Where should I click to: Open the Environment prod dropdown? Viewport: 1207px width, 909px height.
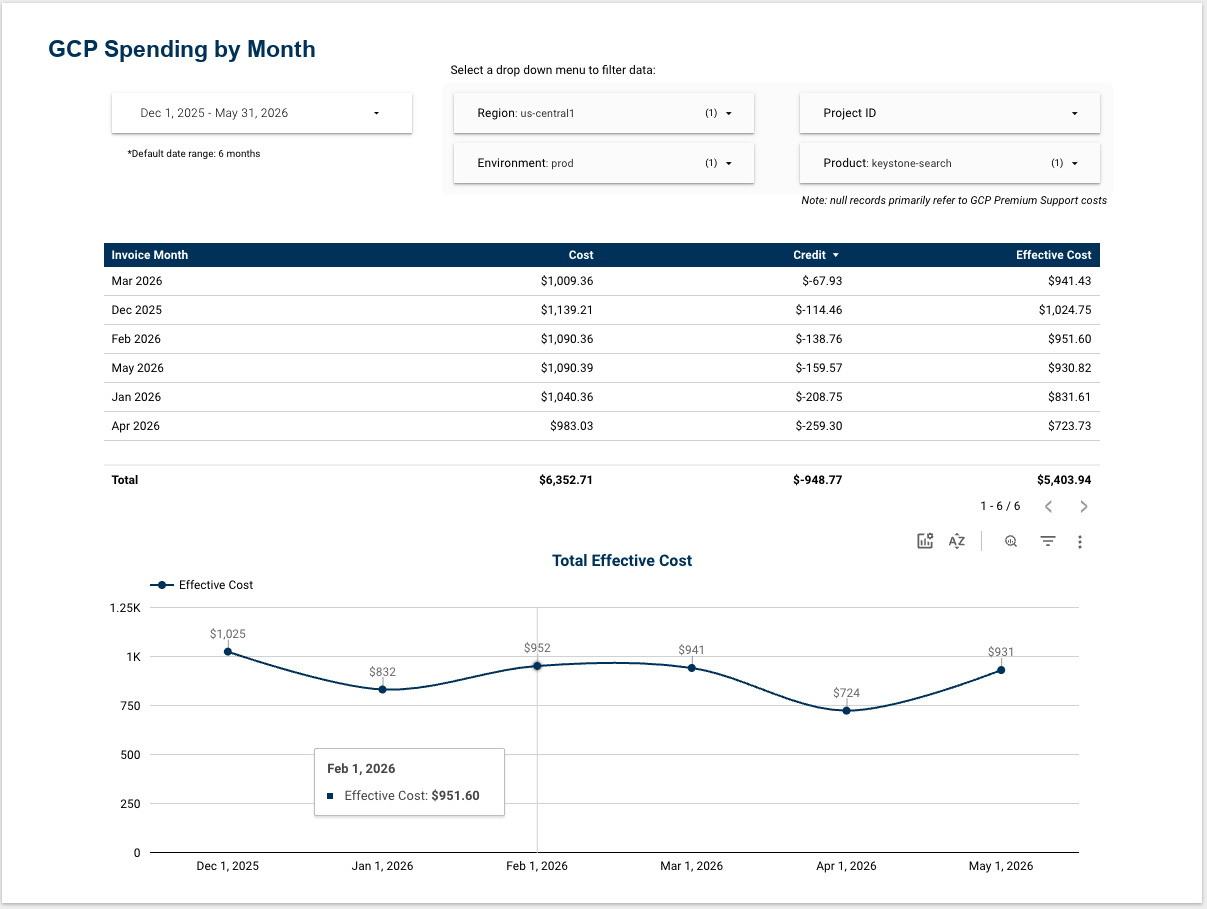coord(604,163)
